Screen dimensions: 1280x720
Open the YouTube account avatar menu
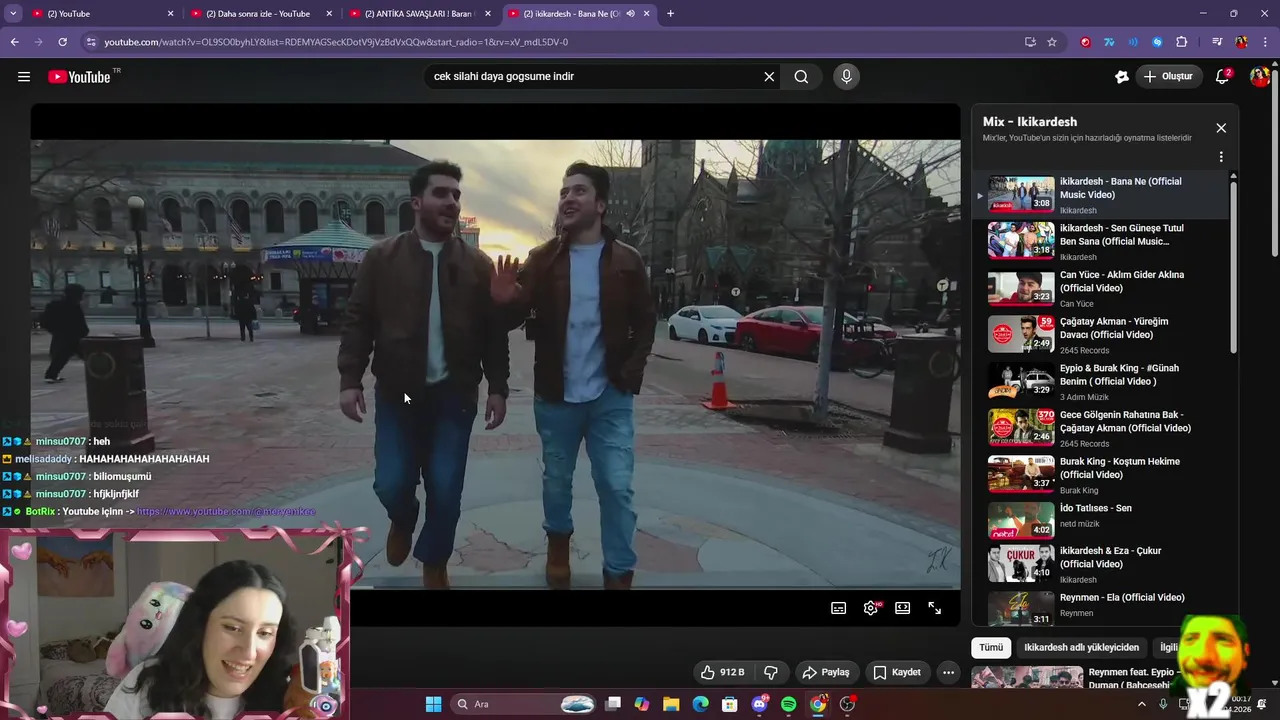point(1259,76)
